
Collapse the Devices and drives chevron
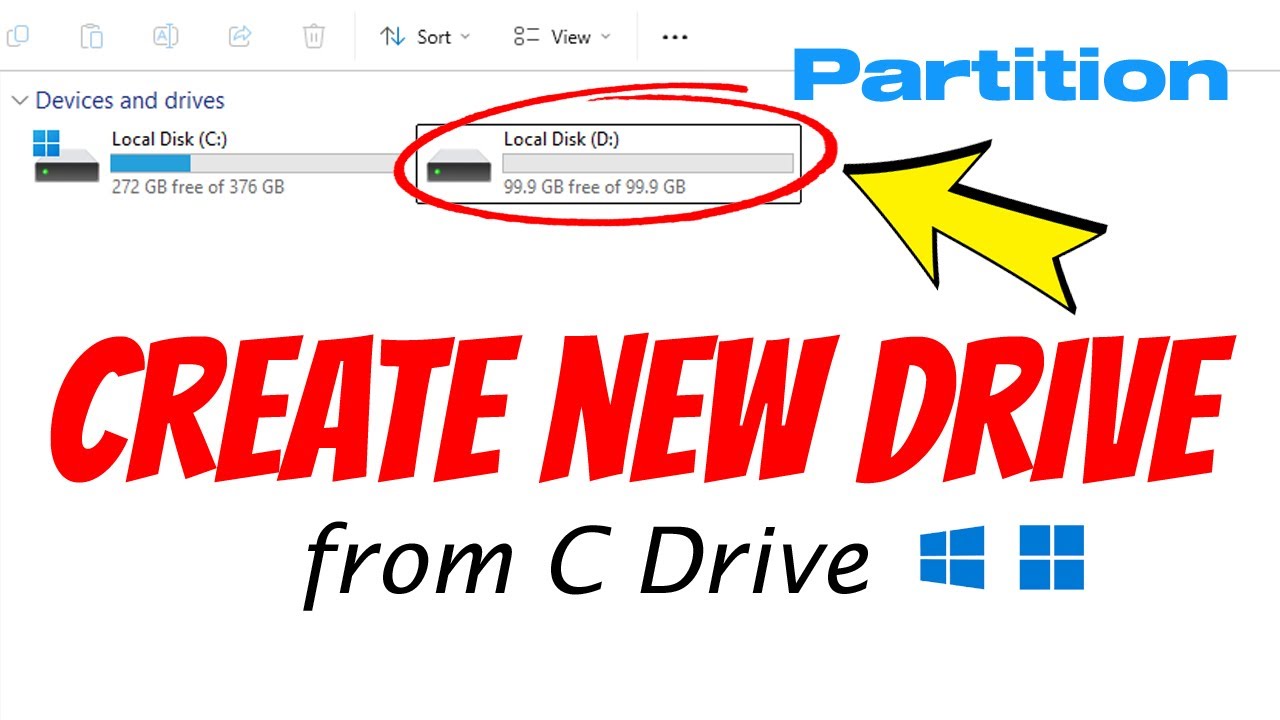coord(19,101)
